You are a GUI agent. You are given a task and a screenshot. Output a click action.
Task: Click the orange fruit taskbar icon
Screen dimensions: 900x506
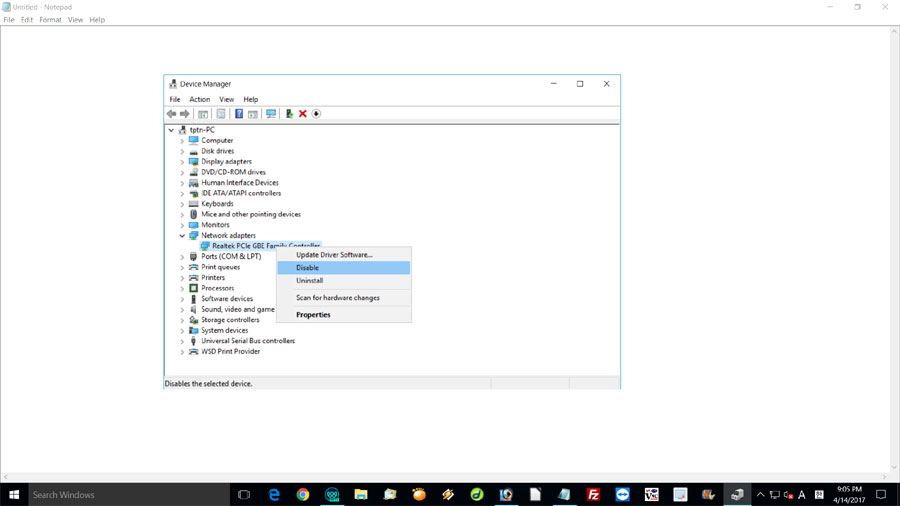pos(419,495)
